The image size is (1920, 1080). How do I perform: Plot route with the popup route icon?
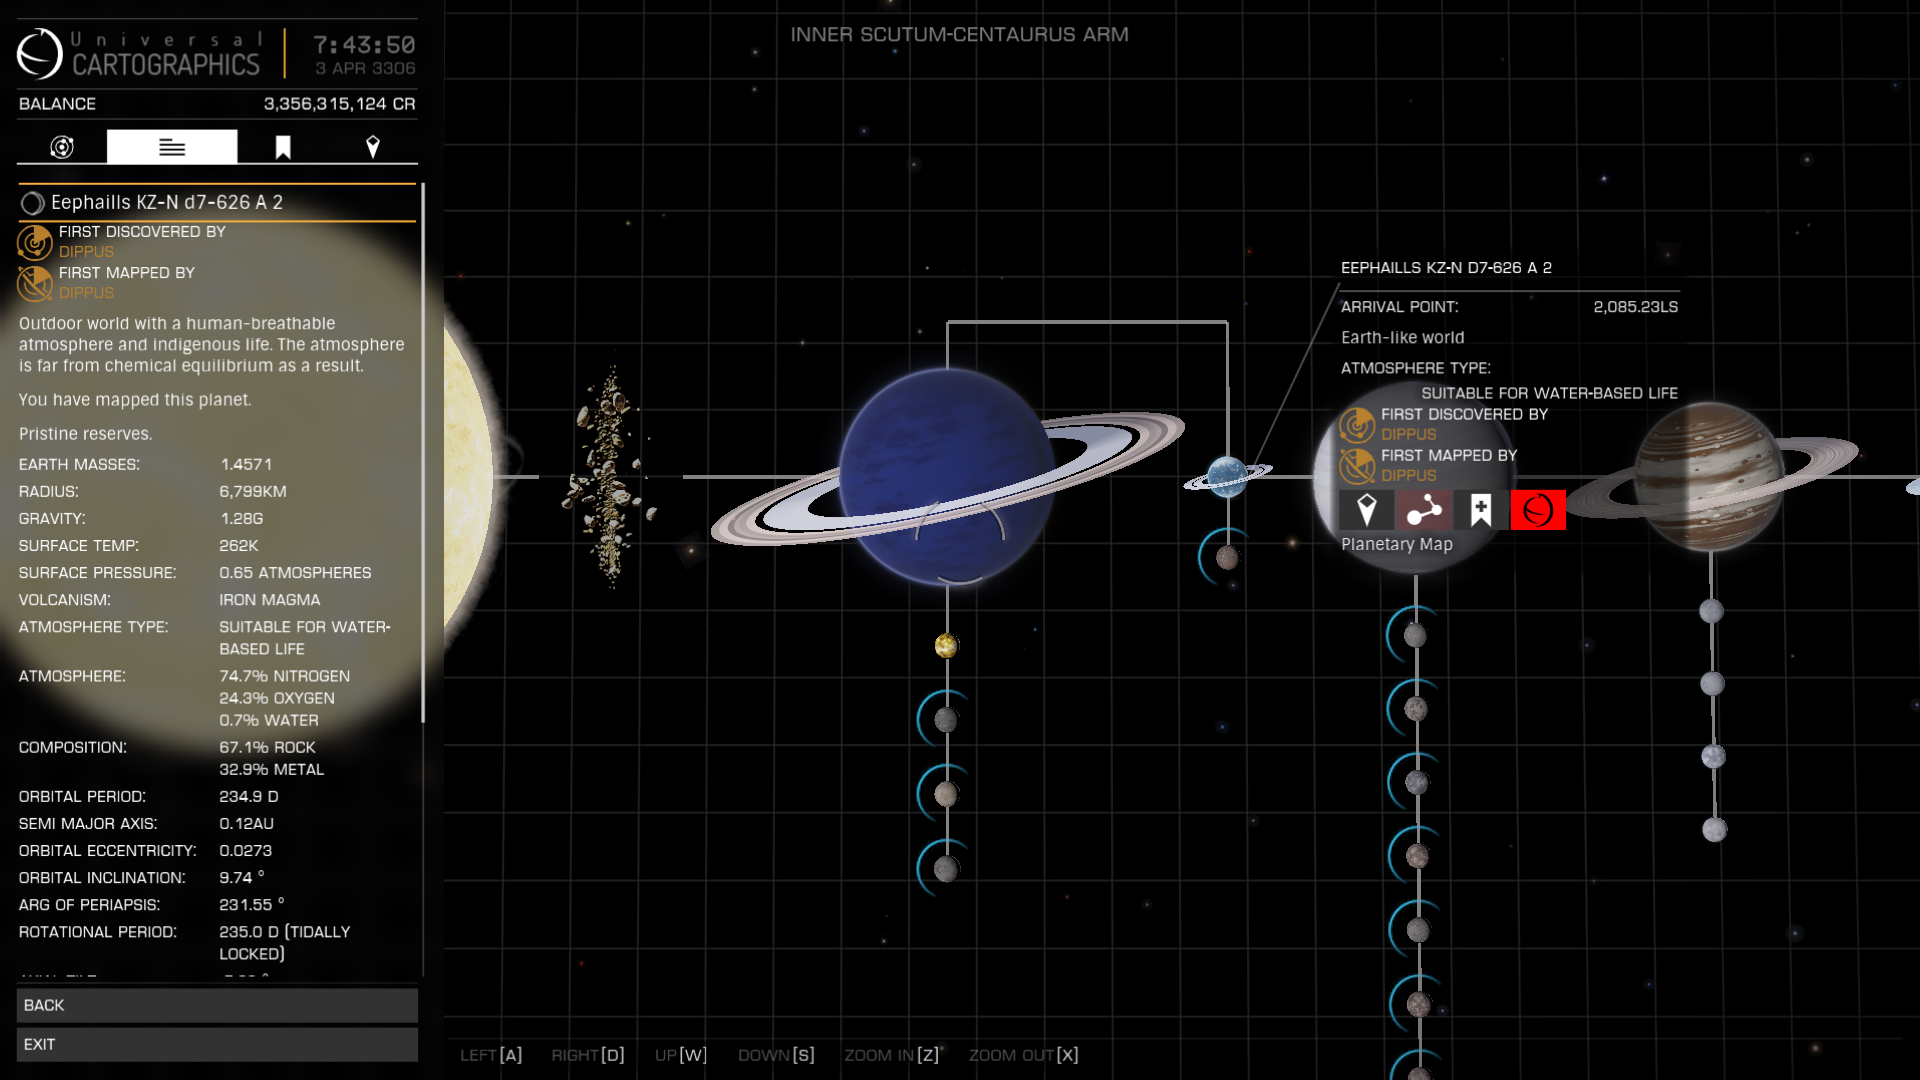coord(1424,510)
